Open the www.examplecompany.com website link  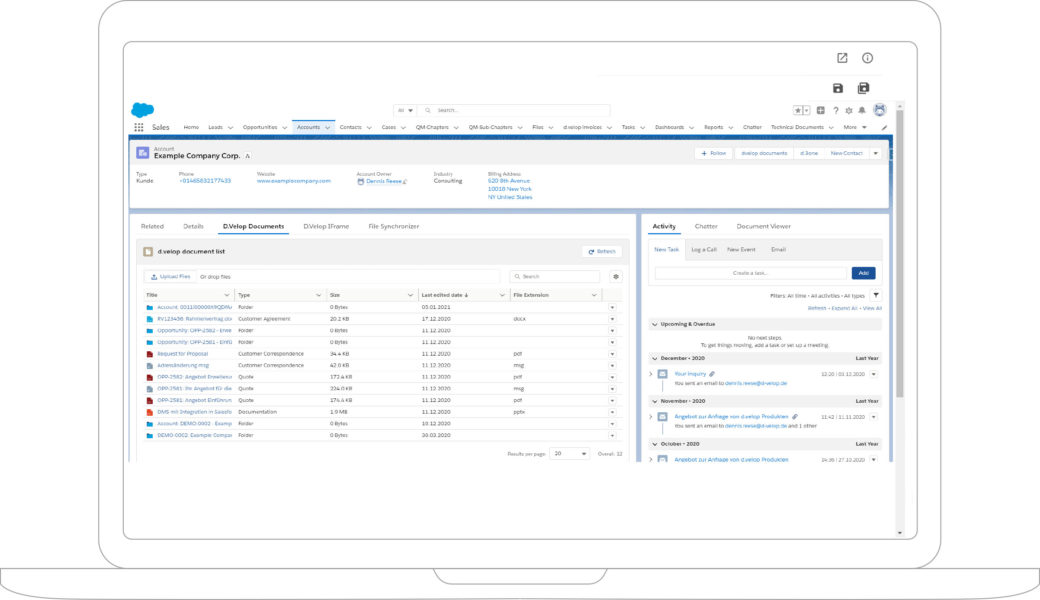click(293, 181)
